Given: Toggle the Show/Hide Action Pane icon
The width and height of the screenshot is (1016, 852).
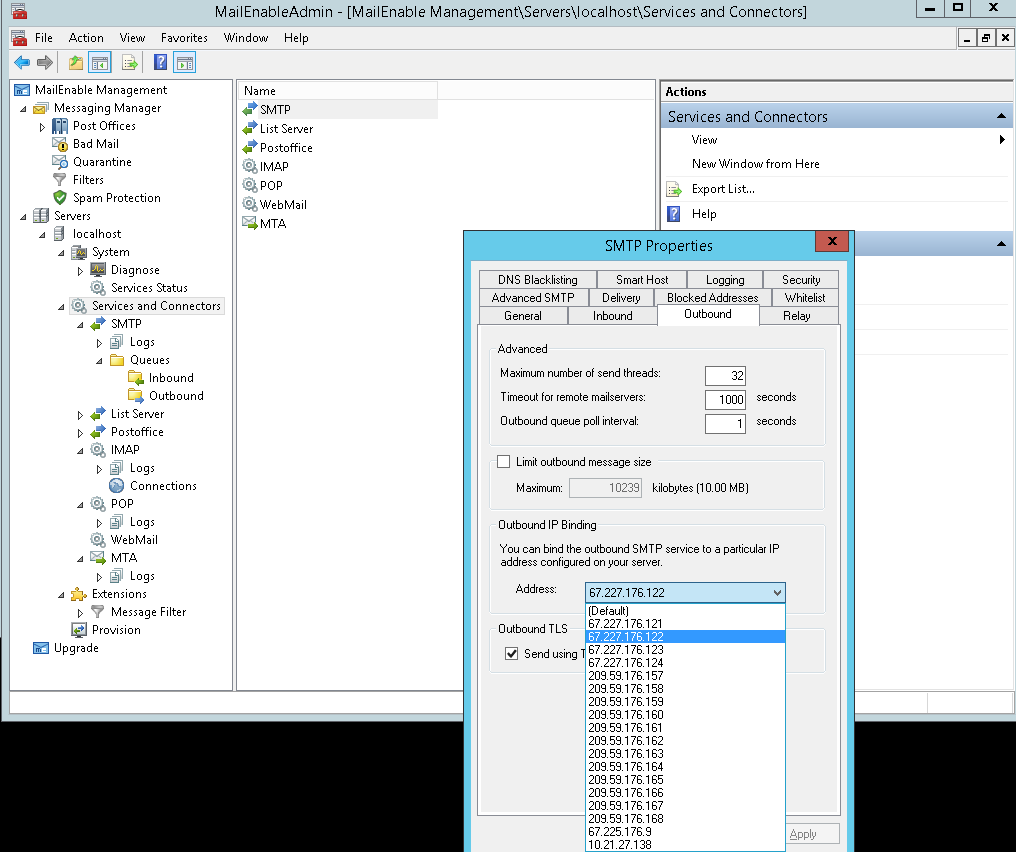Looking at the screenshot, I should (184, 63).
